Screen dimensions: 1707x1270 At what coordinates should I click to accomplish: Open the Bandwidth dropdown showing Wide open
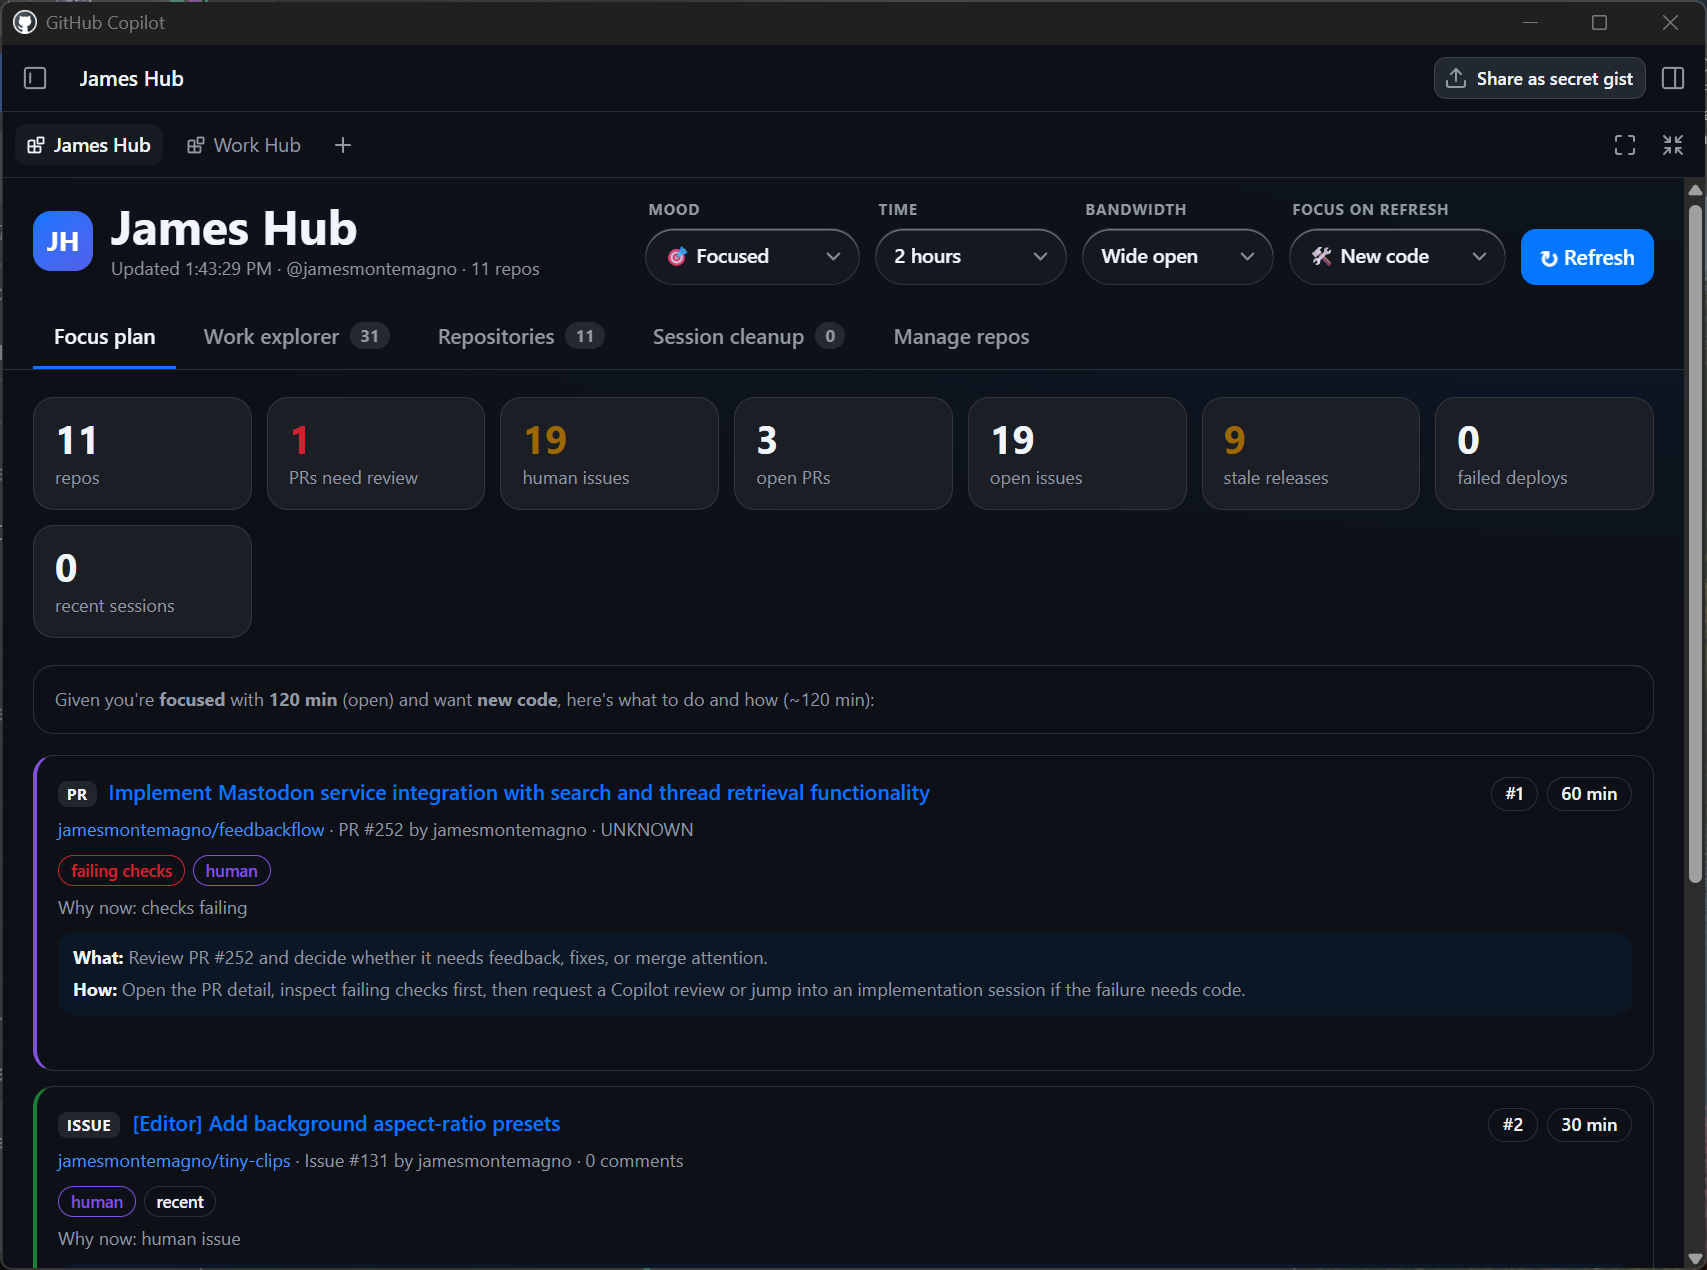coord(1177,257)
